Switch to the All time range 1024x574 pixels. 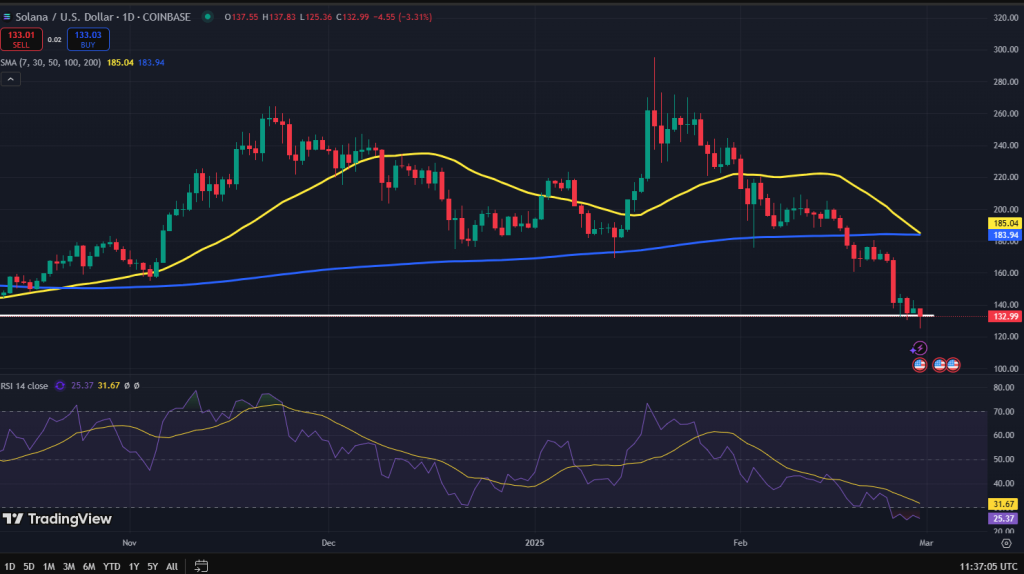pyautogui.click(x=172, y=566)
